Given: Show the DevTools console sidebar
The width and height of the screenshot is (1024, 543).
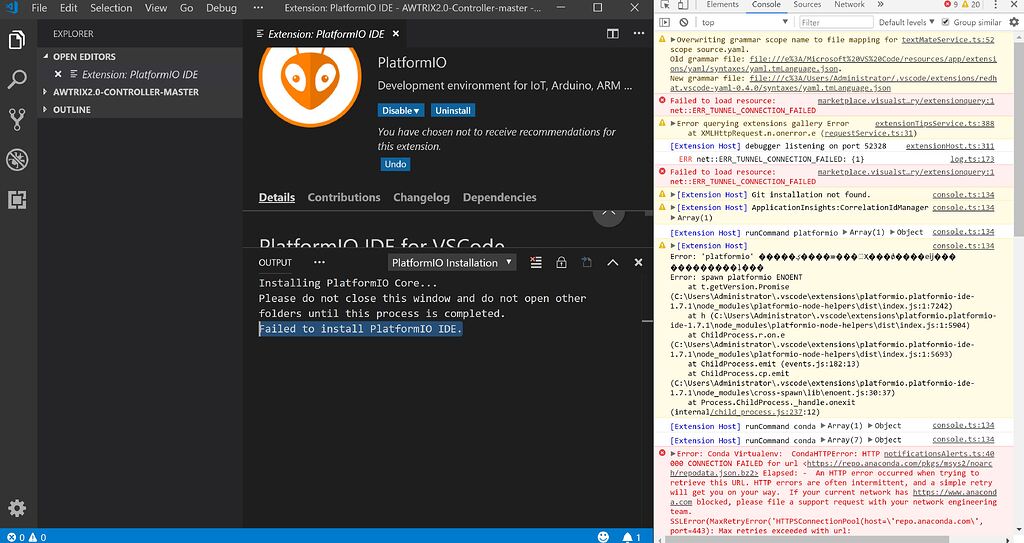Looking at the screenshot, I should (x=665, y=22).
